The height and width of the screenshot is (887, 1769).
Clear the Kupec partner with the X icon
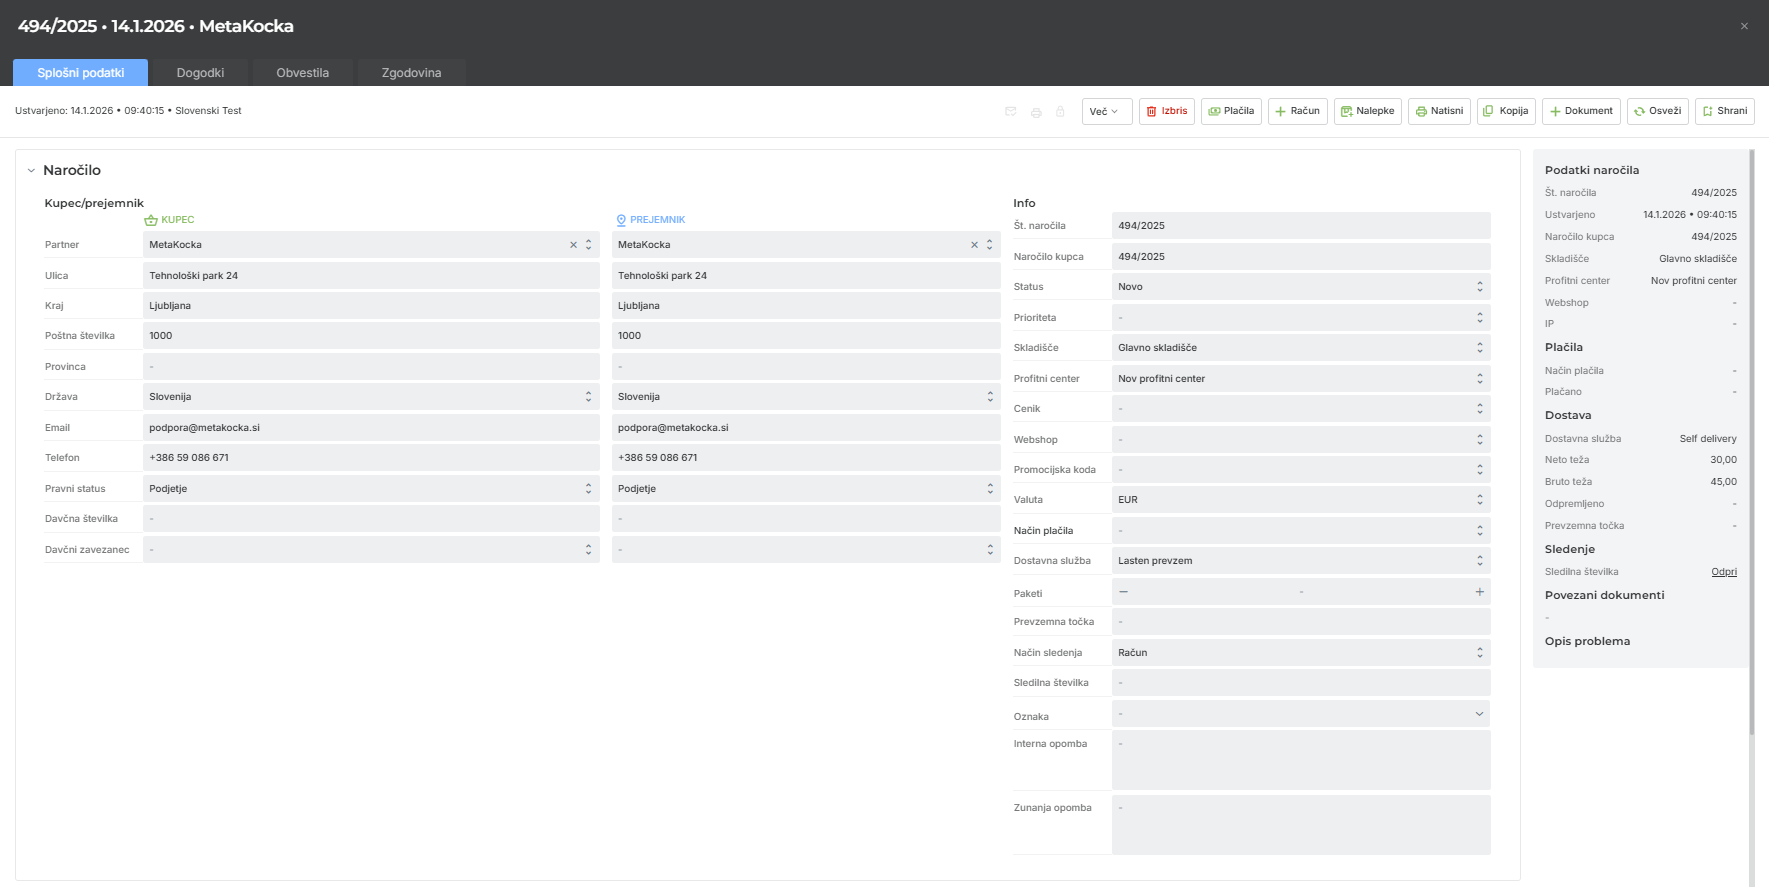point(573,245)
